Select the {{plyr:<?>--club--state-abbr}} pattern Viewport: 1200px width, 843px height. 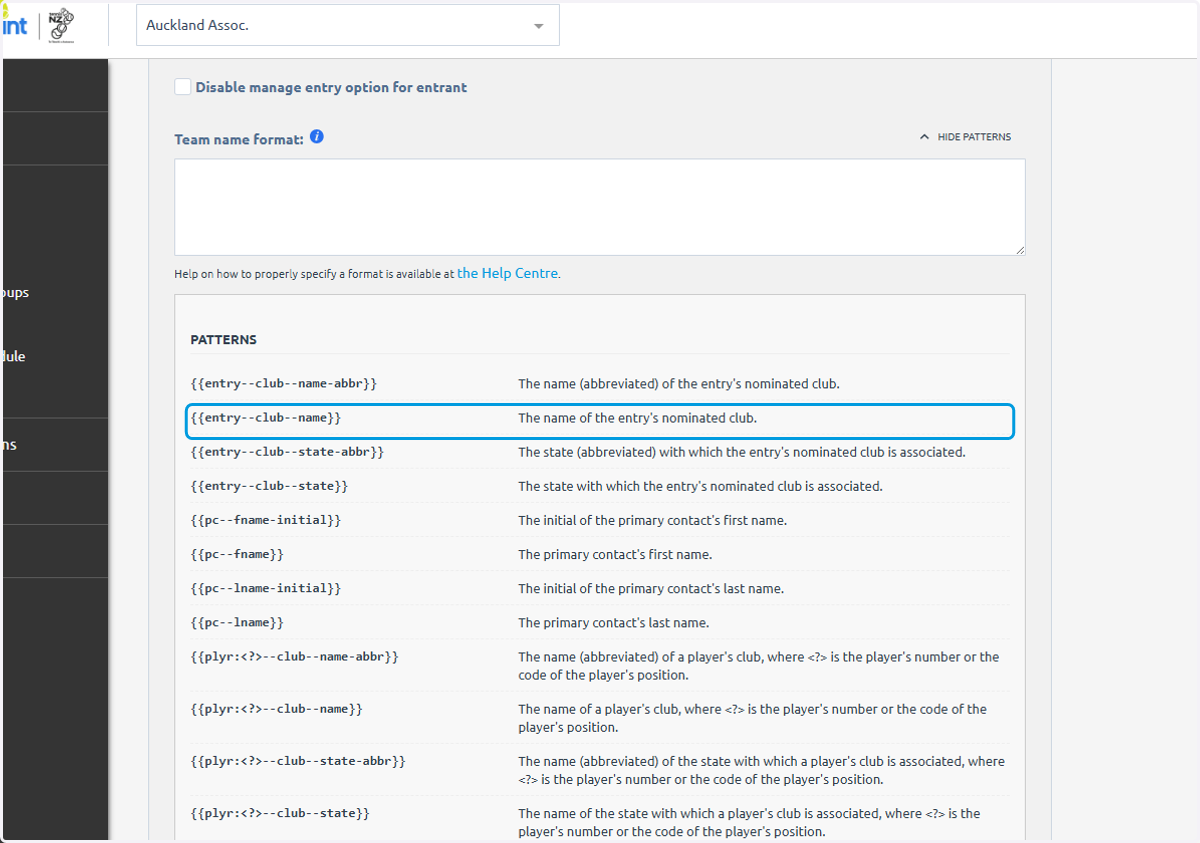point(298,761)
